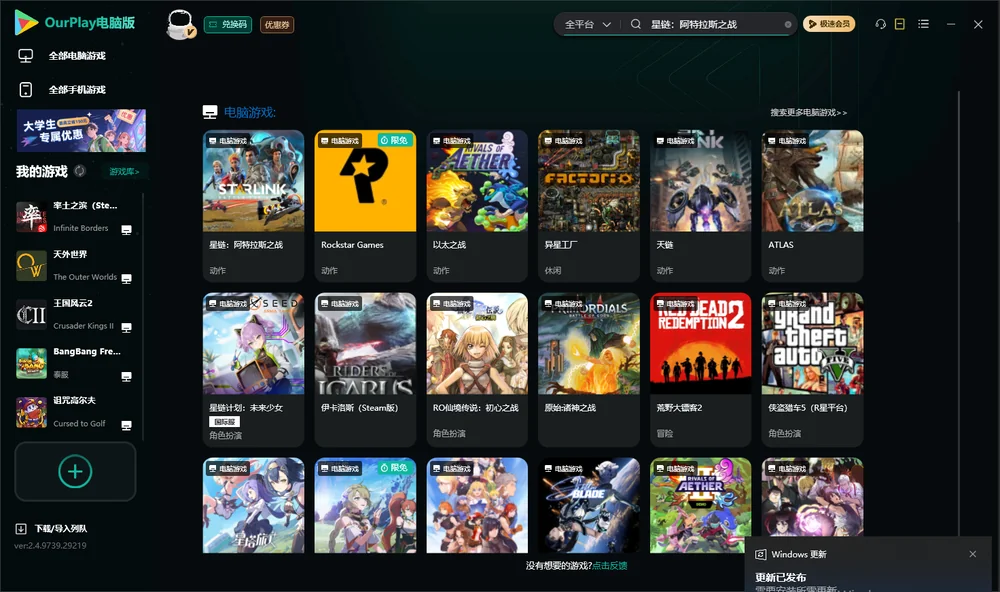Open the list menu icon in title bar
The width and height of the screenshot is (1000, 592).
pos(923,24)
